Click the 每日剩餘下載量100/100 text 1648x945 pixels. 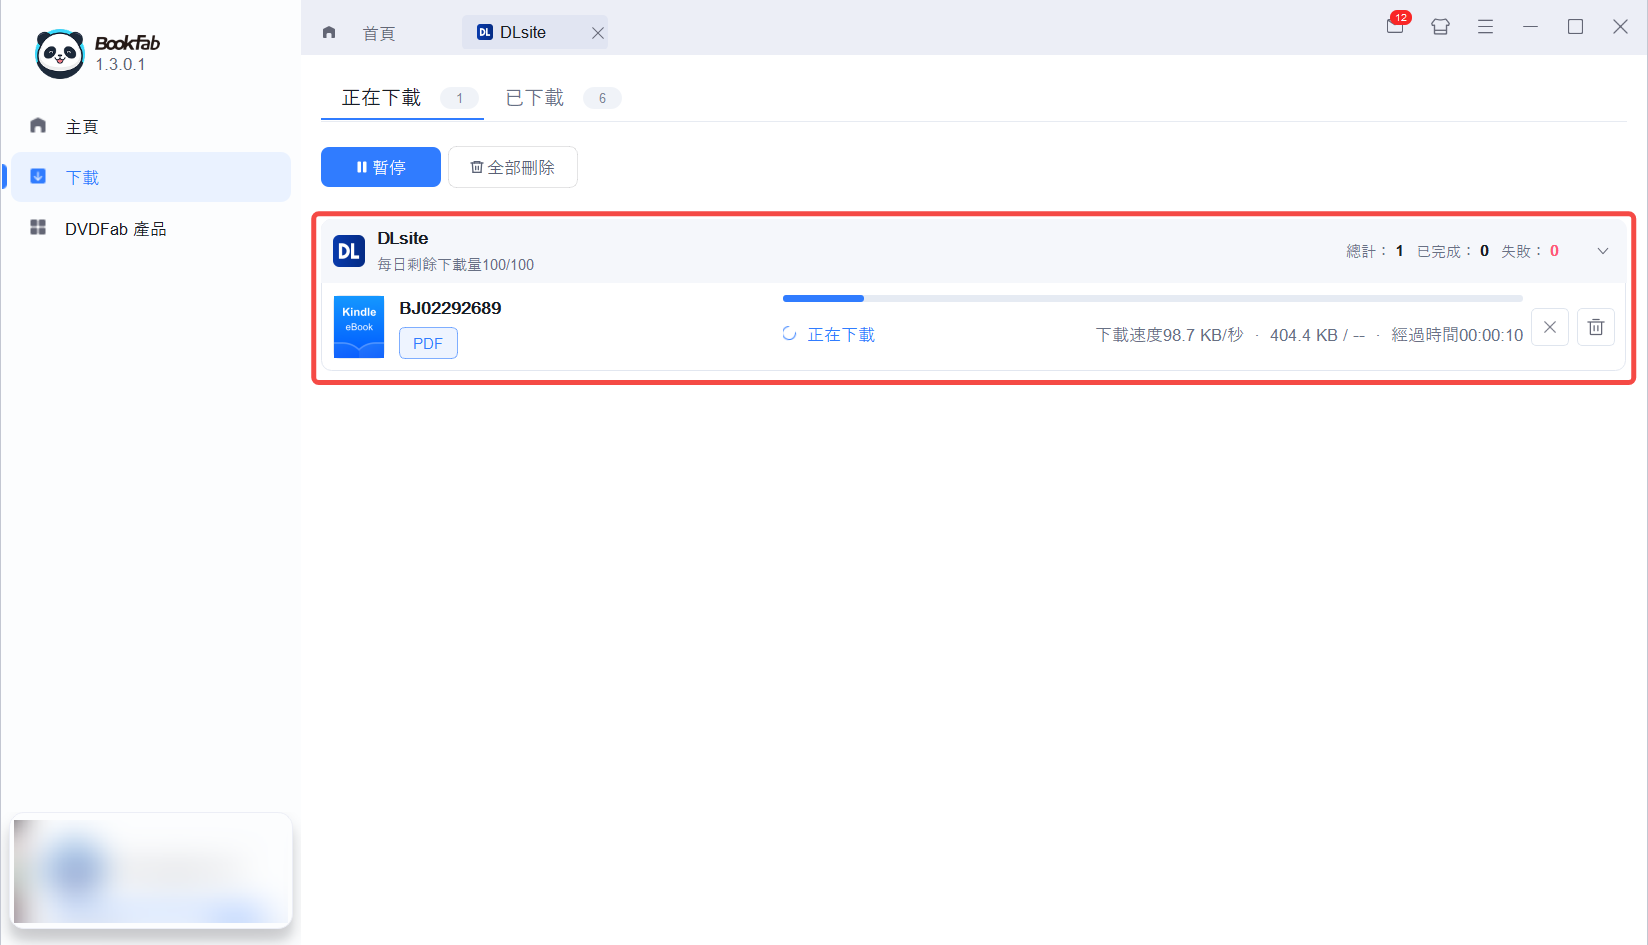tap(456, 265)
